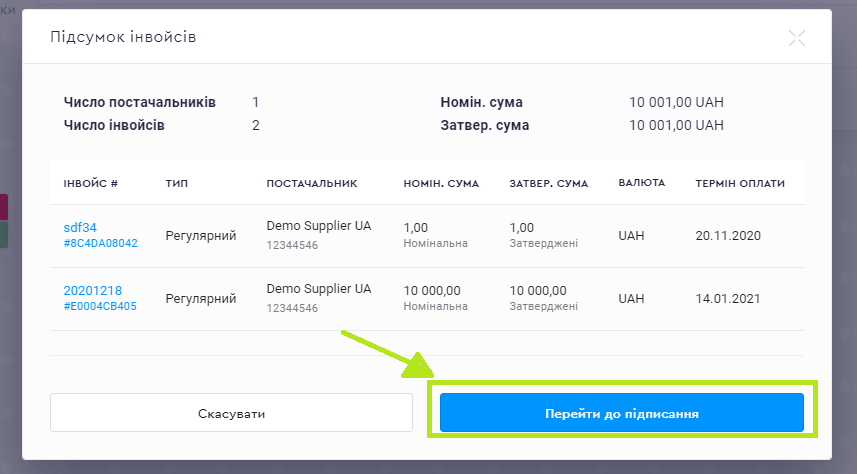
Task: Sort by Інвойс # column header
Action: (x=91, y=184)
